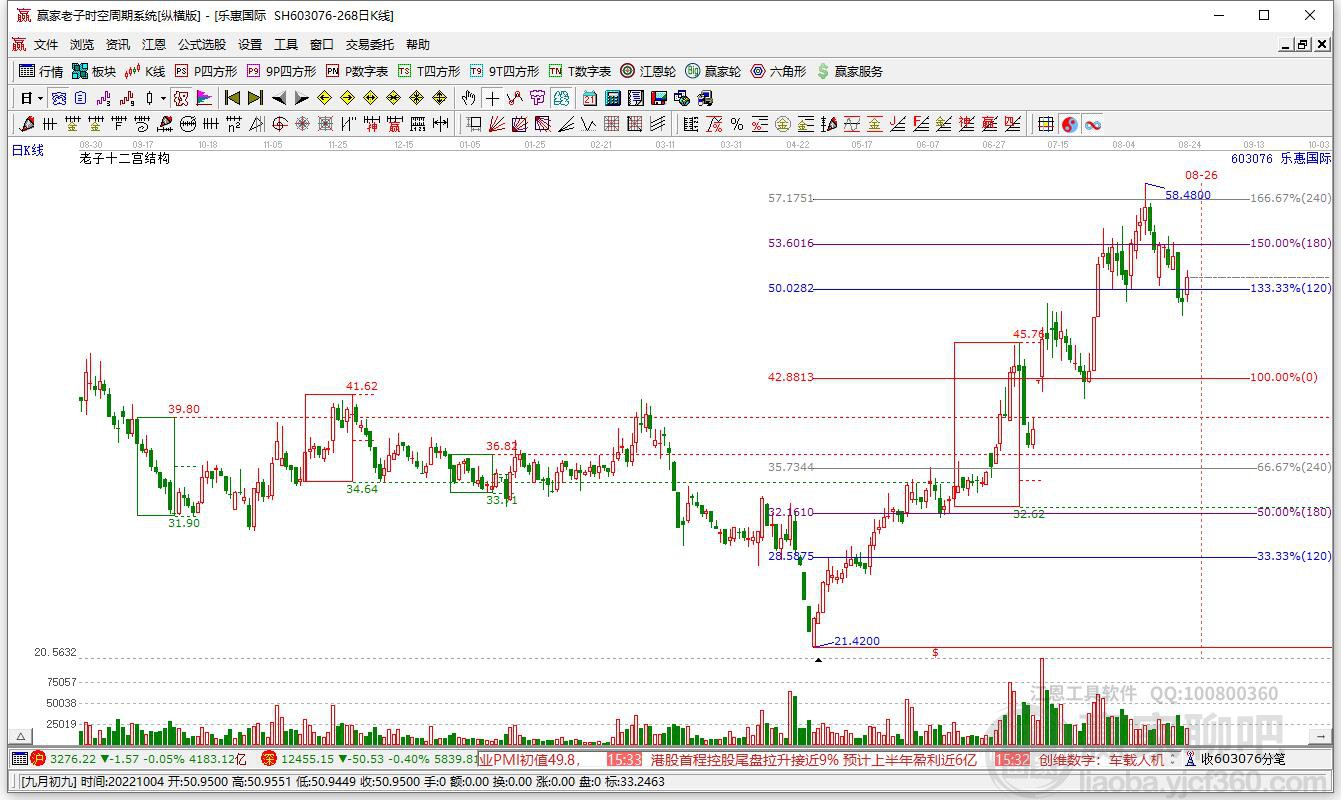Open the 9P四方形 tool
Image resolution: width=1341 pixels, height=800 pixels.
pyautogui.click(x=282, y=71)
